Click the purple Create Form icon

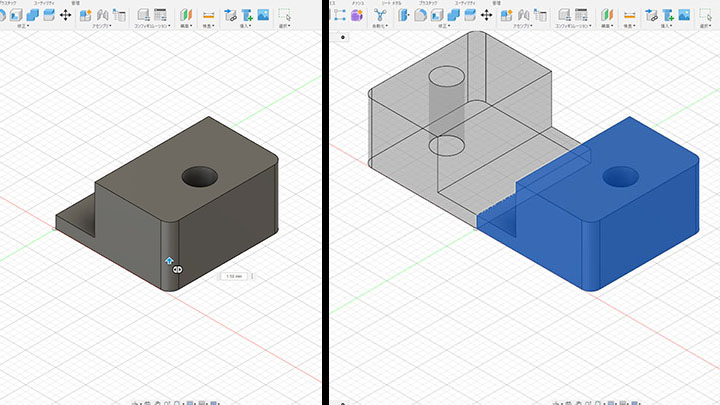(356, 15)
